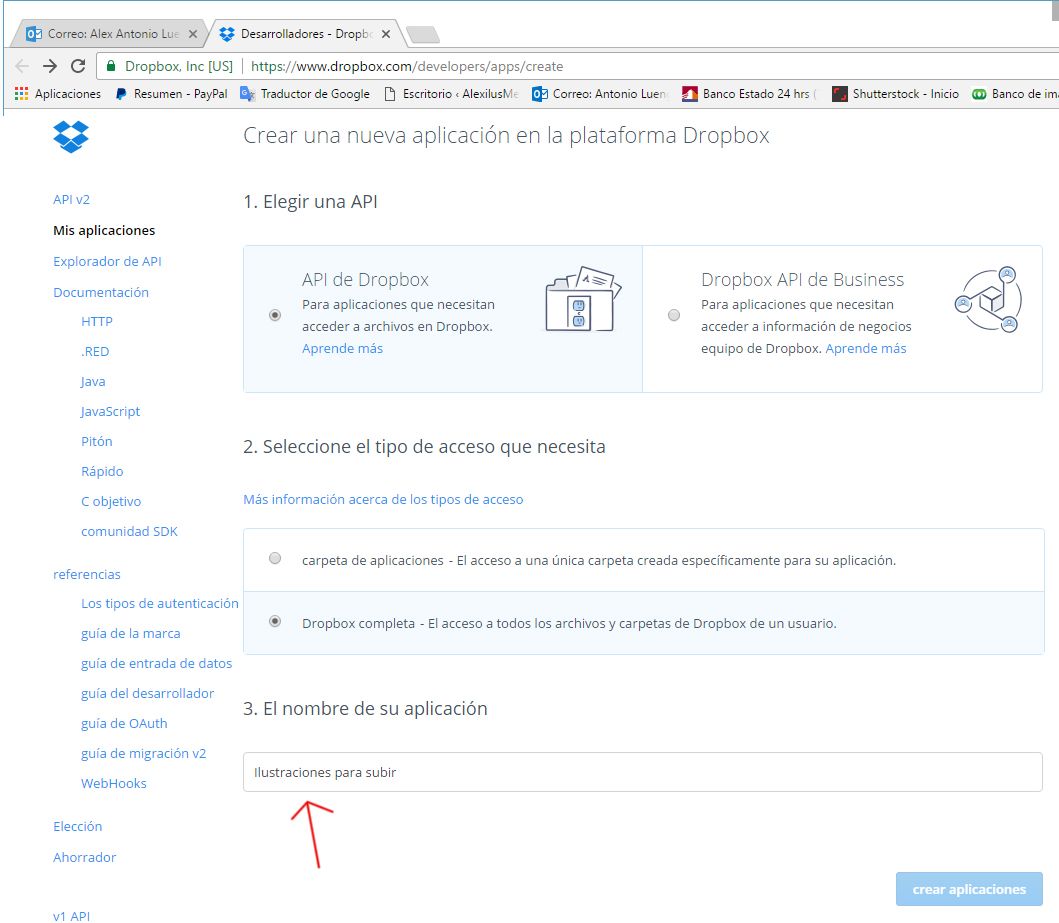This screenshot has width=1059, height=923.
Task: Click the browser address bar URL
Action: 407,66
